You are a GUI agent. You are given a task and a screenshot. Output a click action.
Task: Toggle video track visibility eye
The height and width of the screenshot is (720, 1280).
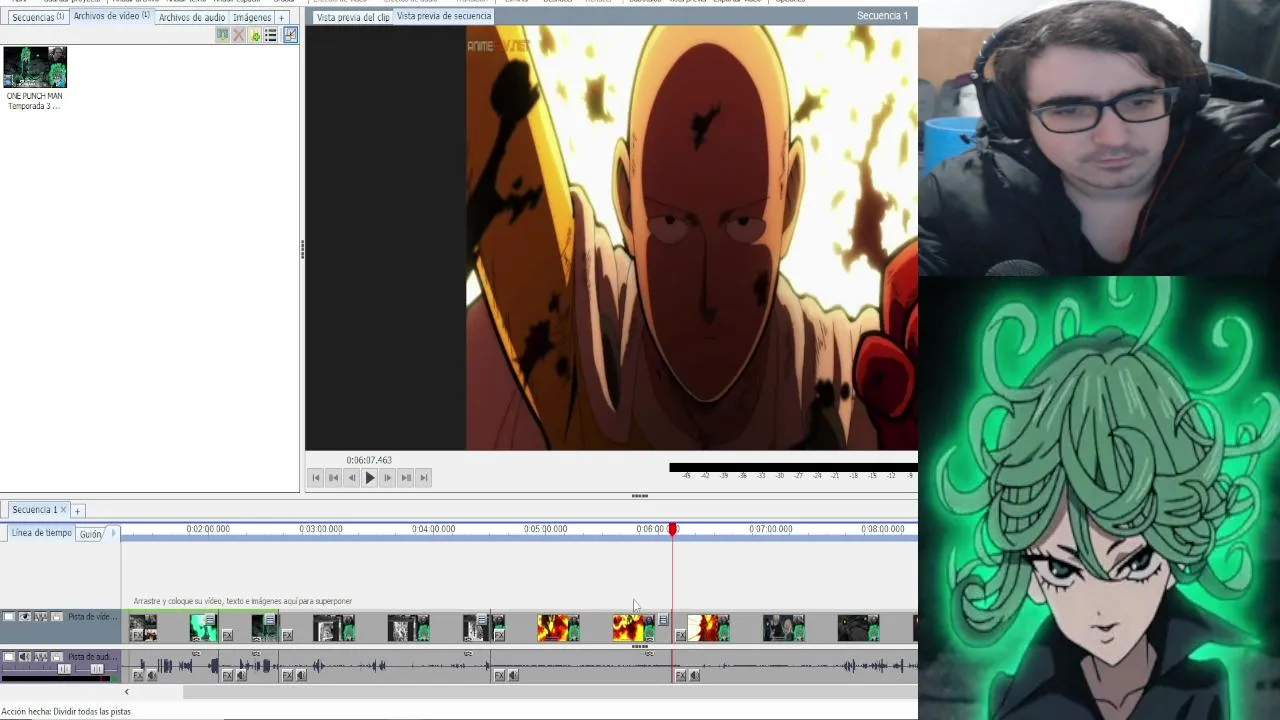tap(24, 616)
